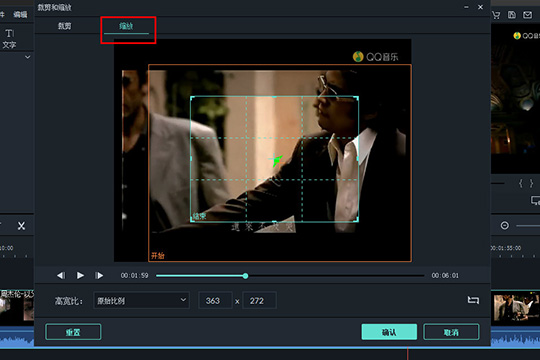Swap width and height icon
Image resolution: width=540 pixels, height=360 pixels.
point(473,300)
